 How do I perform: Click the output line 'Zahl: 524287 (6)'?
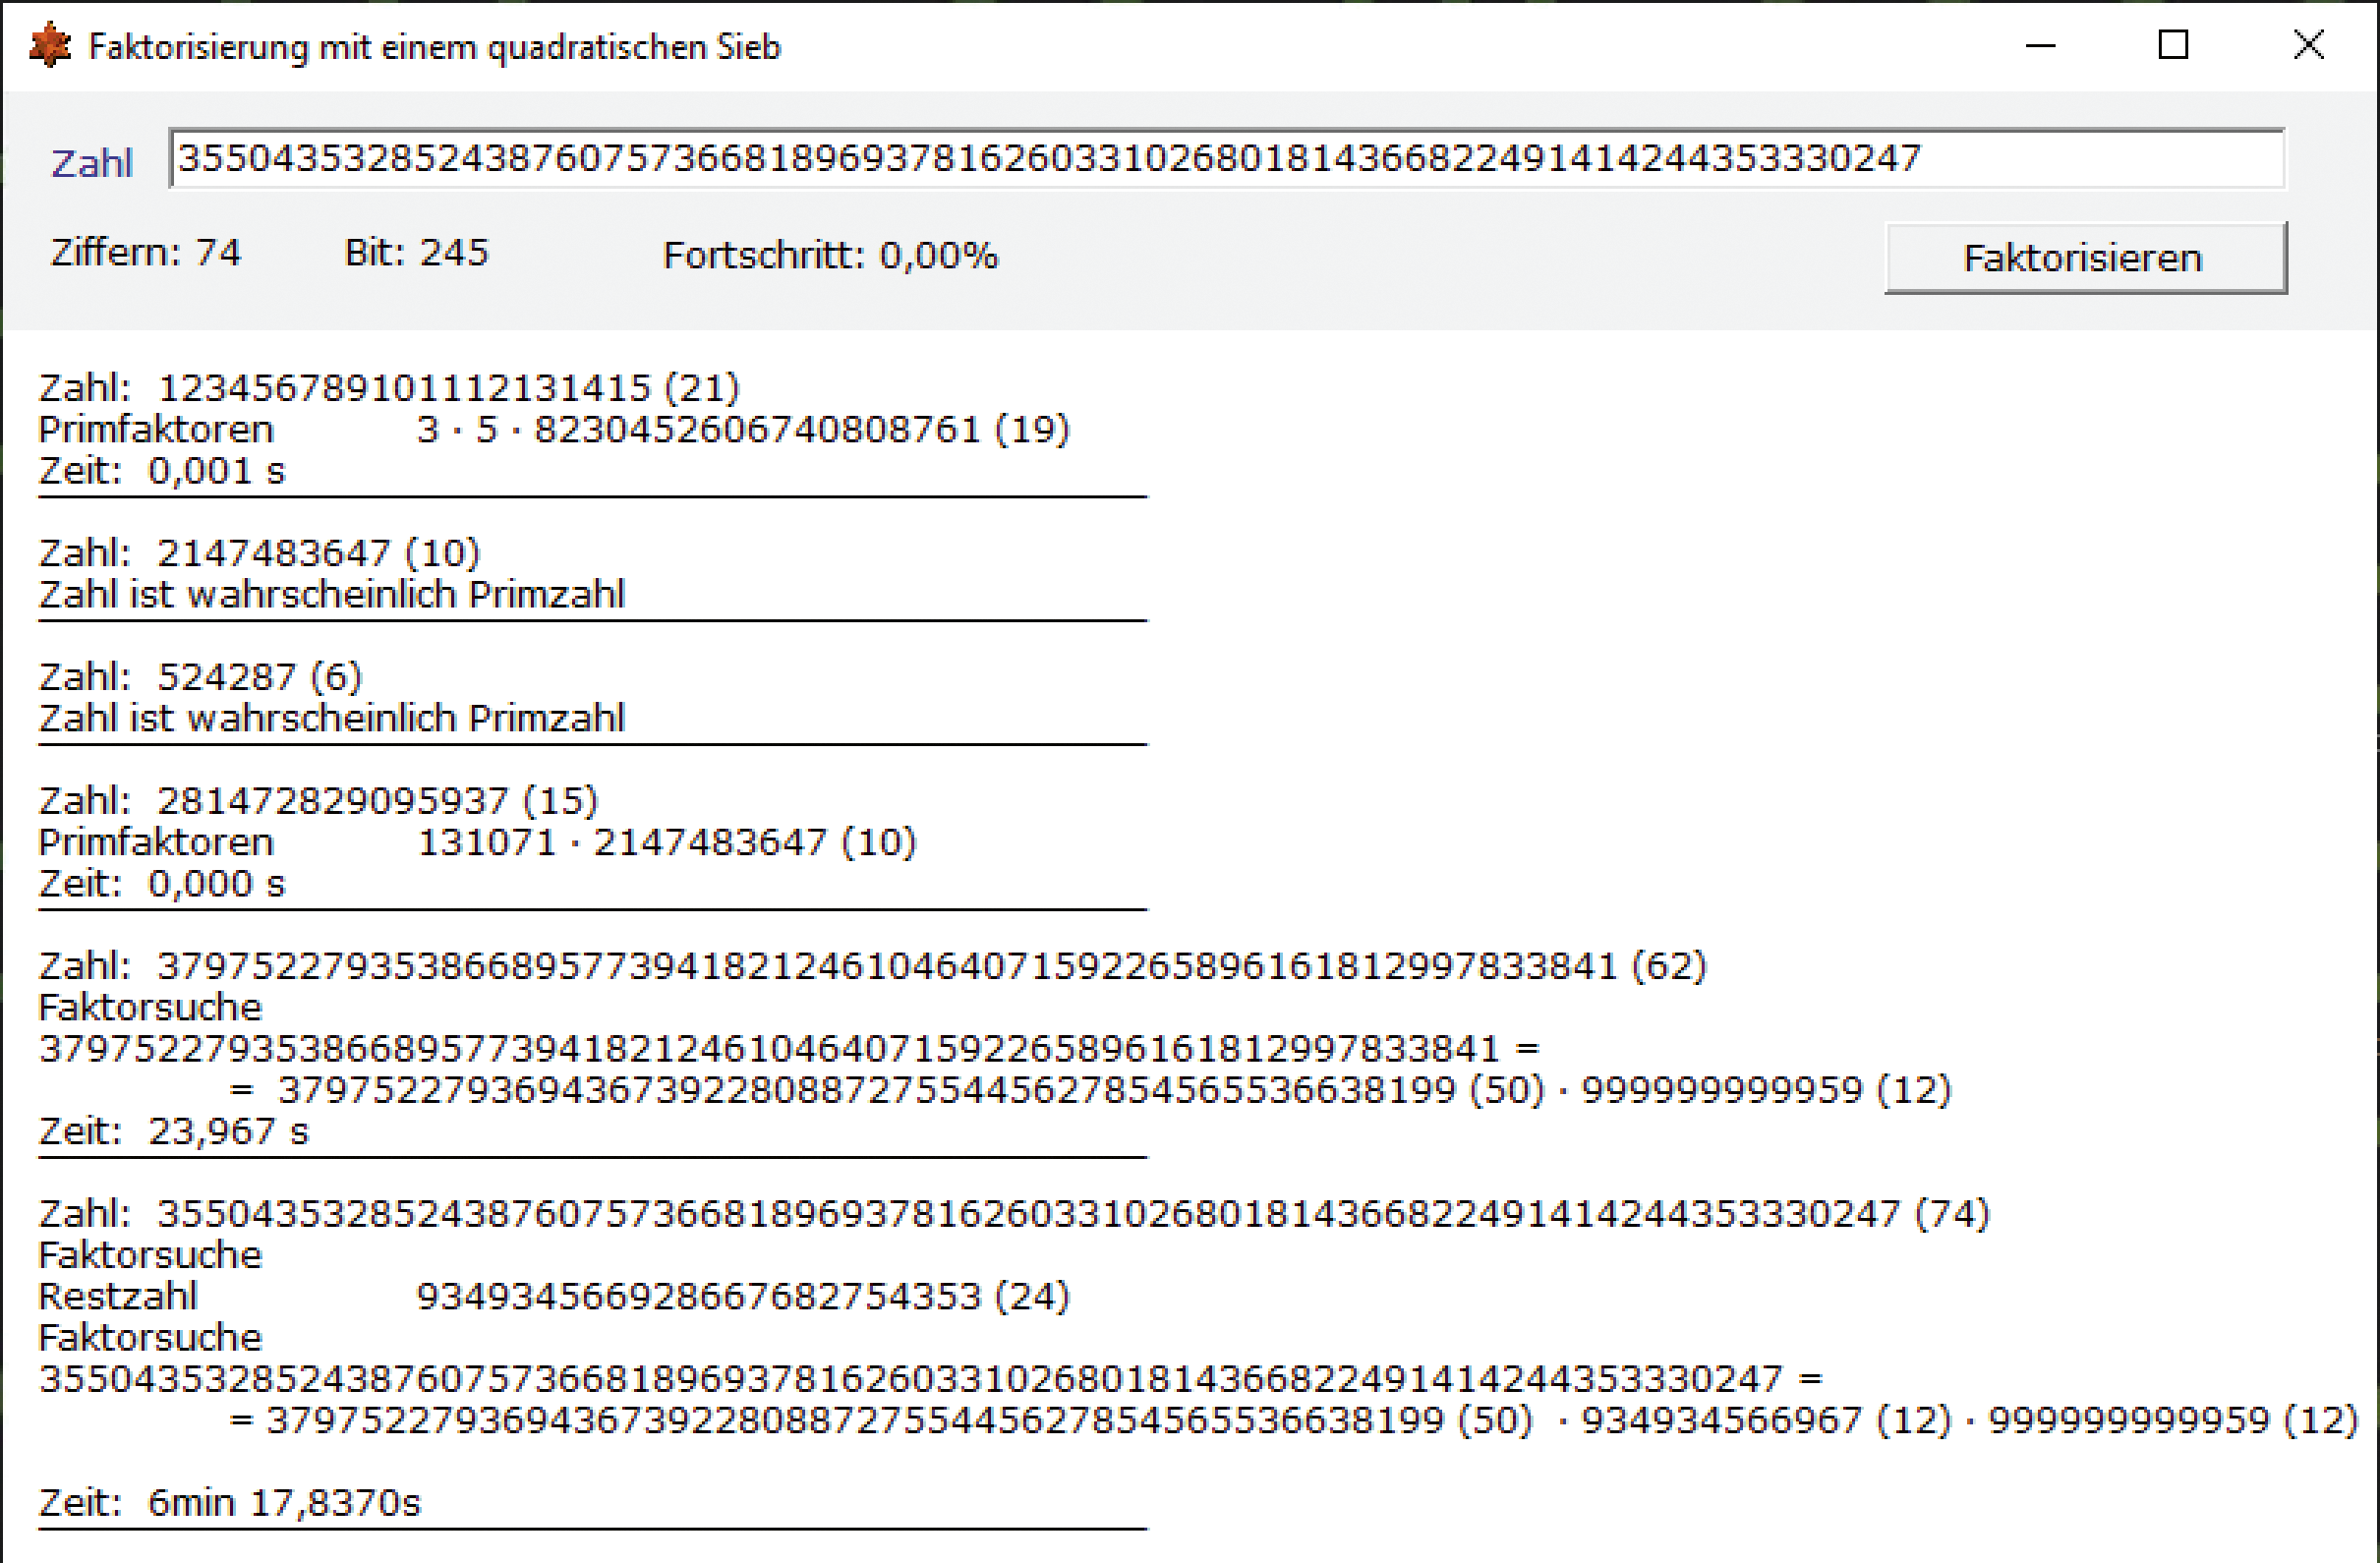[x=200, y=676]
